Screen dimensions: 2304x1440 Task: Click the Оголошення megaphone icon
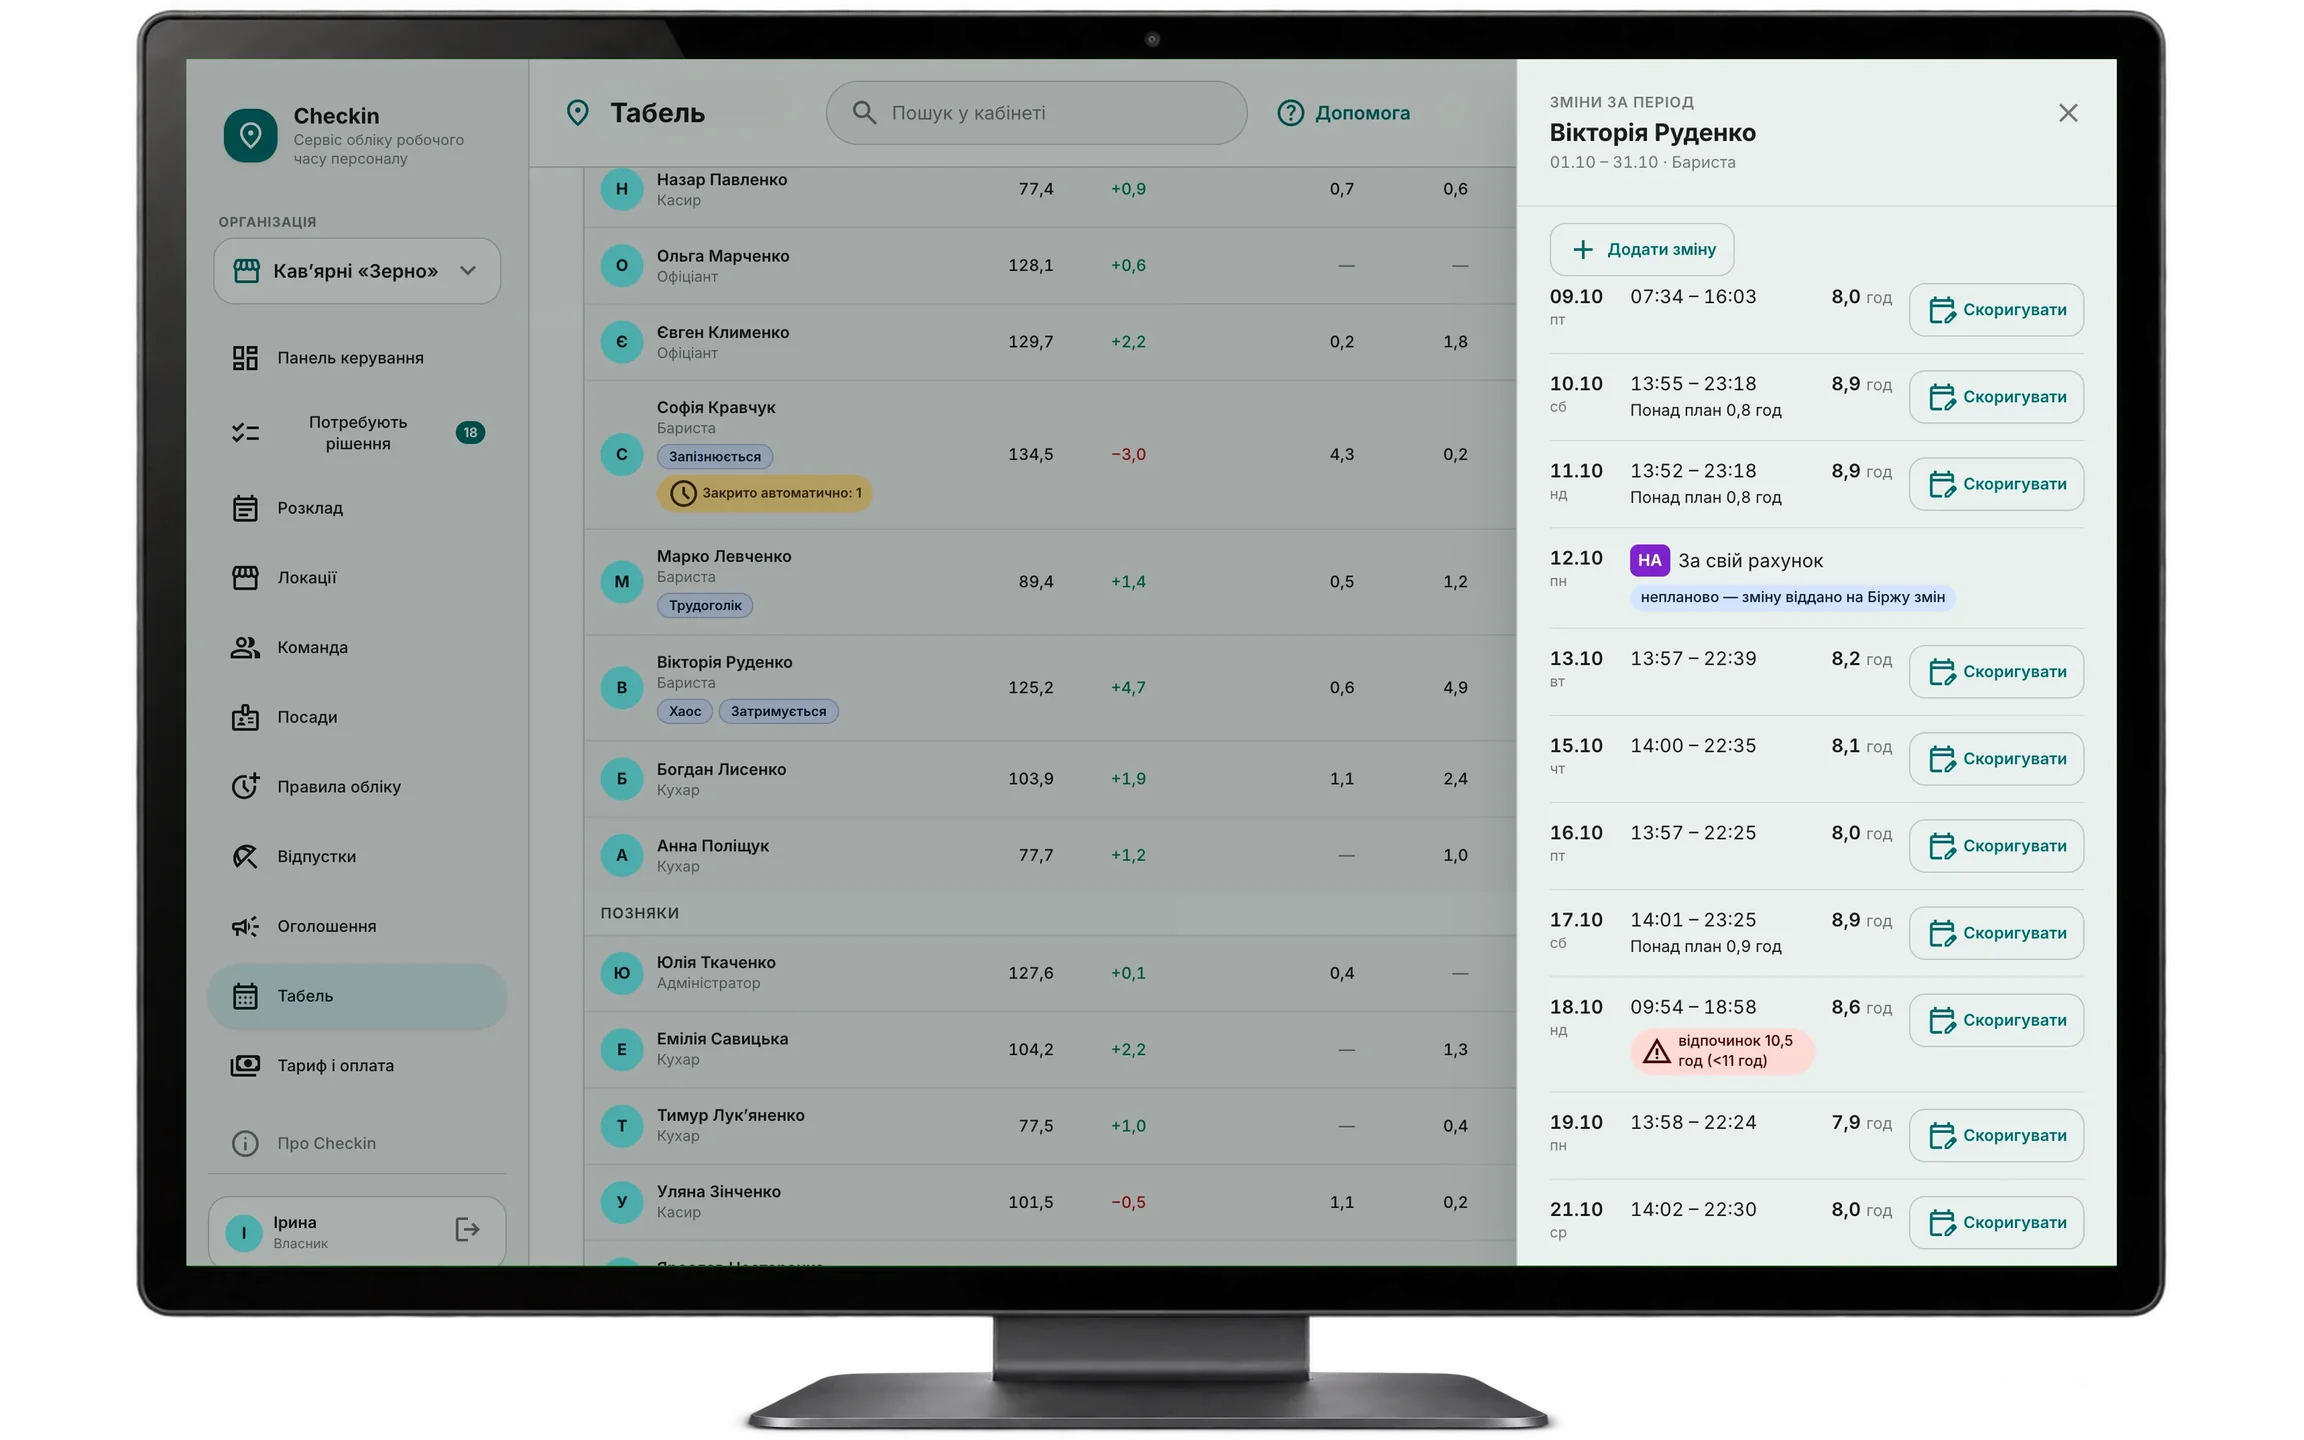point(245,926)
